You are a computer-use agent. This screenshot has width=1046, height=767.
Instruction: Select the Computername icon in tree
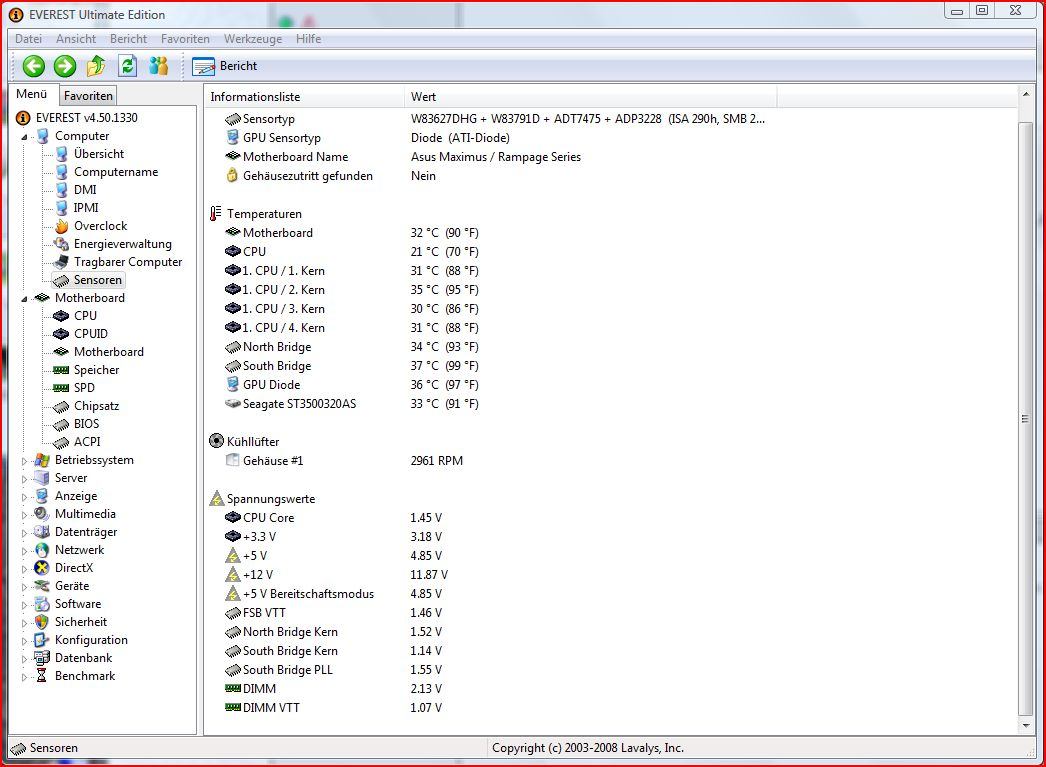pyautogui.click(x=61, y=172)
